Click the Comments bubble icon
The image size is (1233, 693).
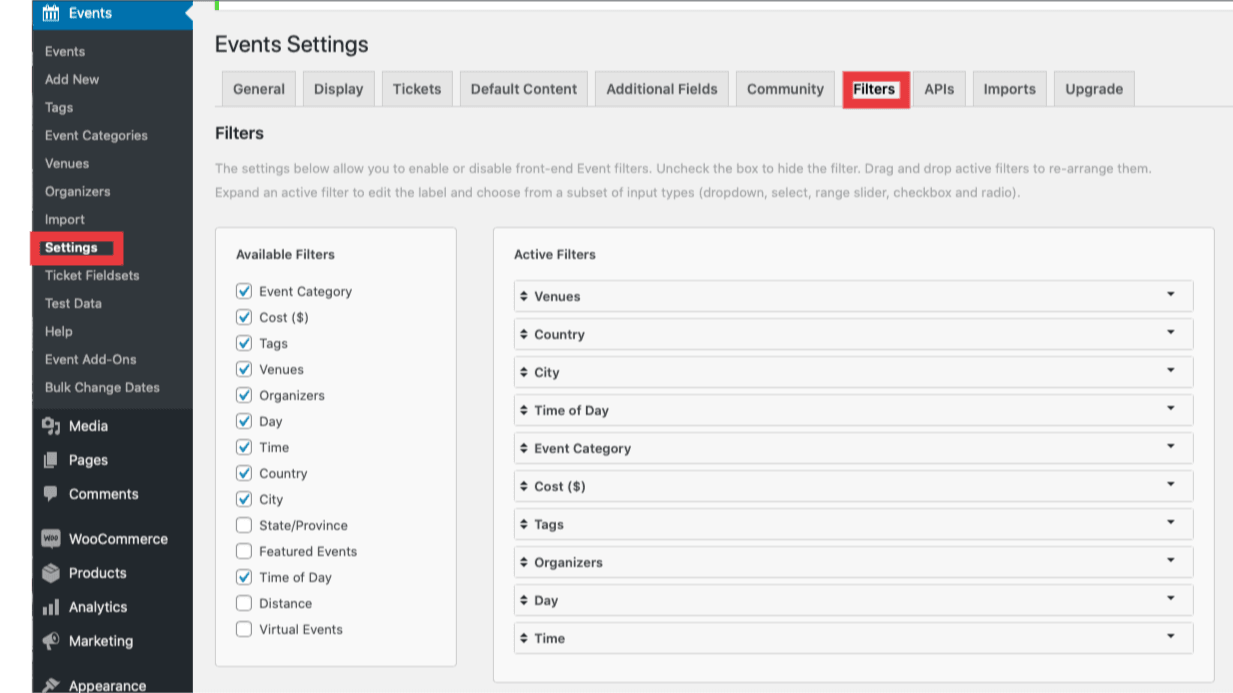(51, 494)
